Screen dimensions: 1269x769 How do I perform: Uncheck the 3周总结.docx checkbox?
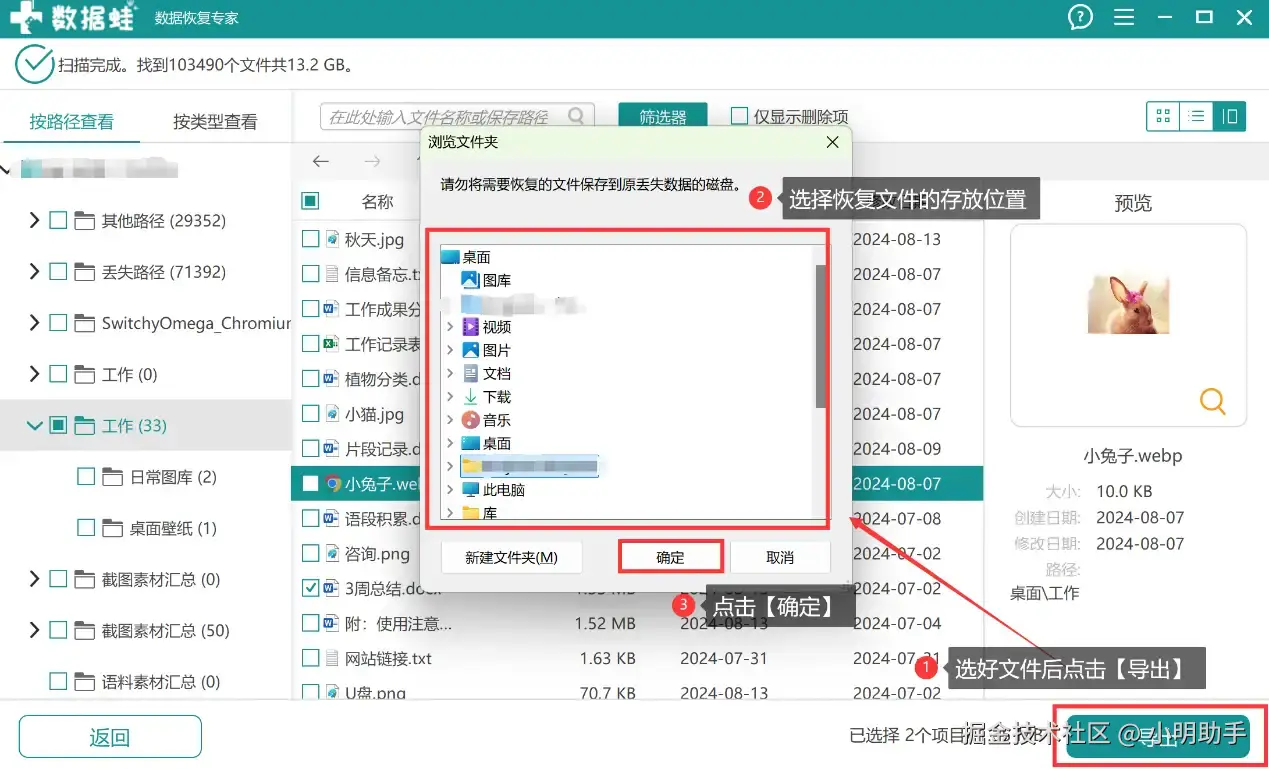(x=310, y=588)
